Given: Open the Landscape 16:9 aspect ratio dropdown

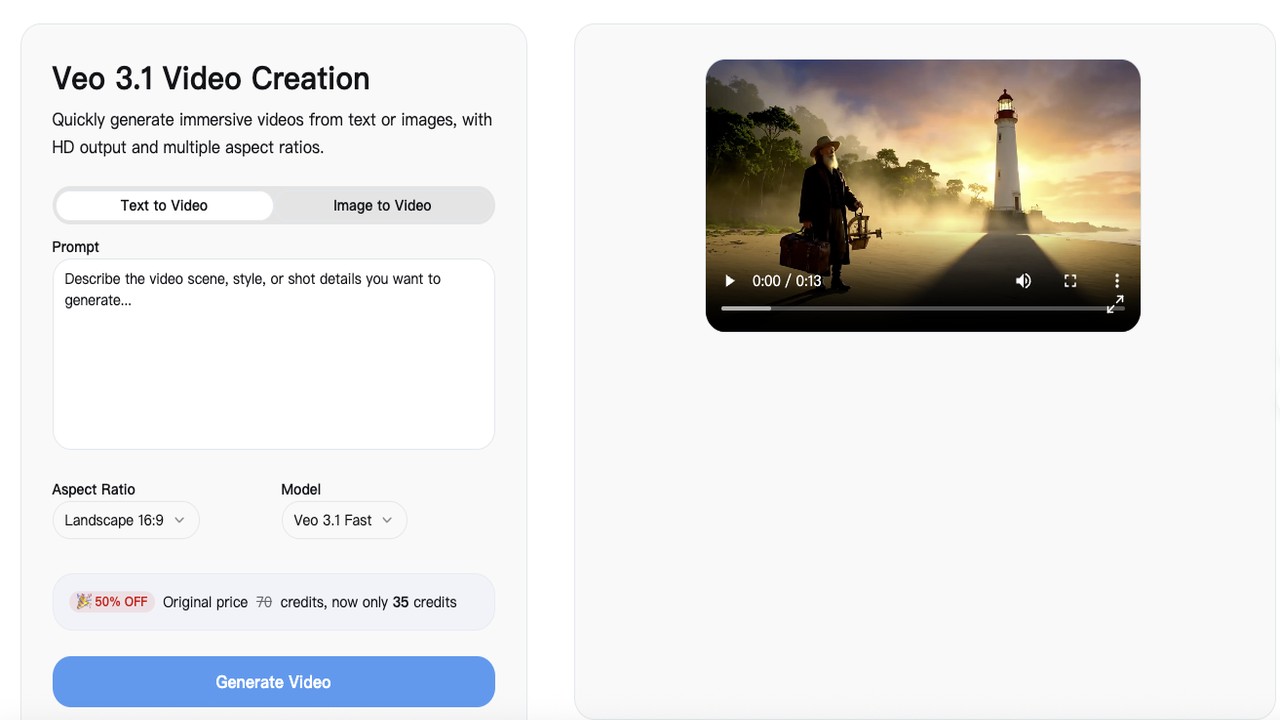Looking at the screenshot, I should [x=125, y=520].
